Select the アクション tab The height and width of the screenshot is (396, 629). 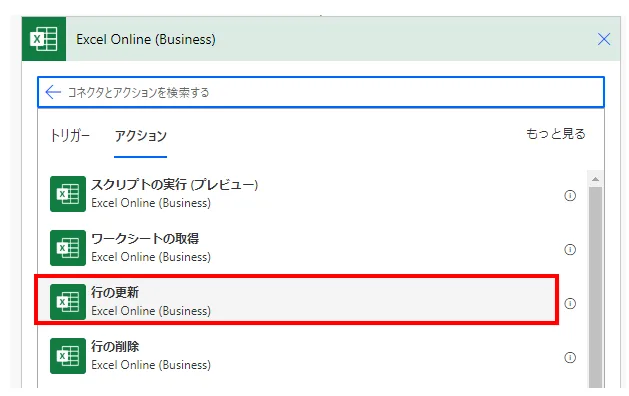(x=140, y=136)
